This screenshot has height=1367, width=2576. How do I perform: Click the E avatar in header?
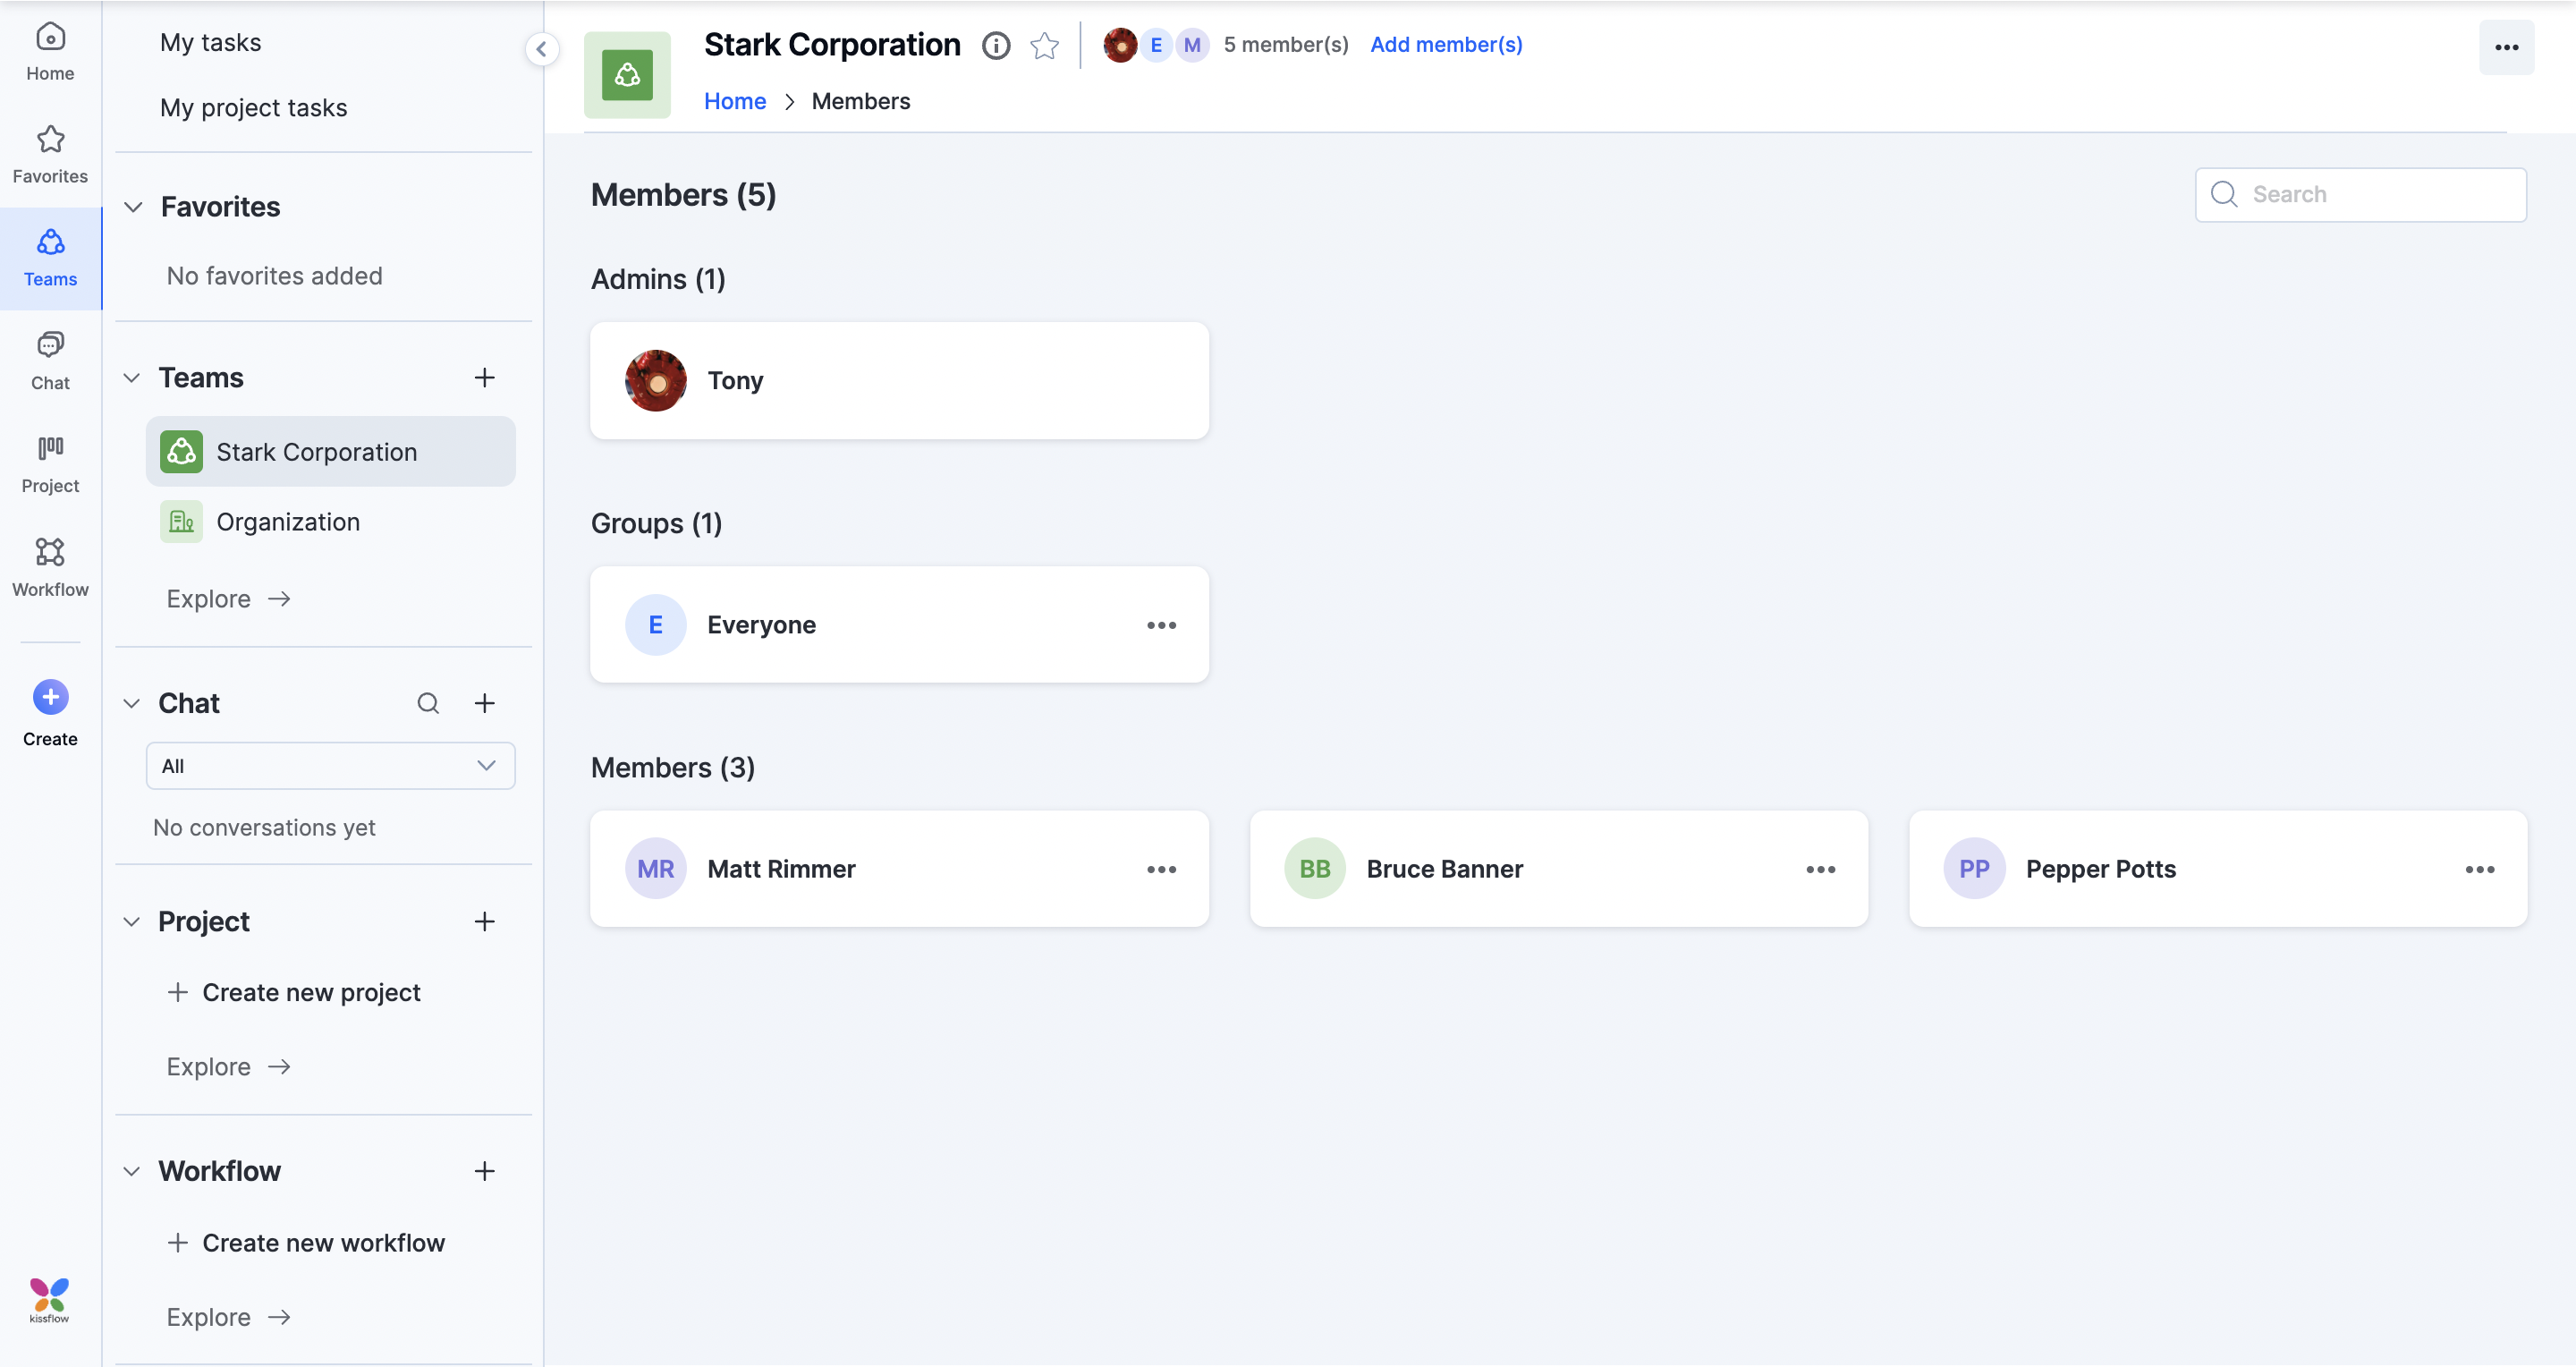[x=1156, y=45]
